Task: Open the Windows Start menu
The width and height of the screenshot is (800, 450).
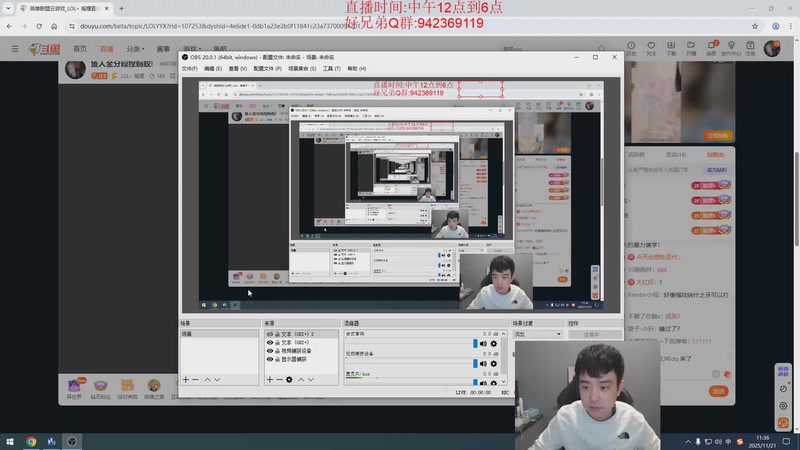Action: pos(10,442)
